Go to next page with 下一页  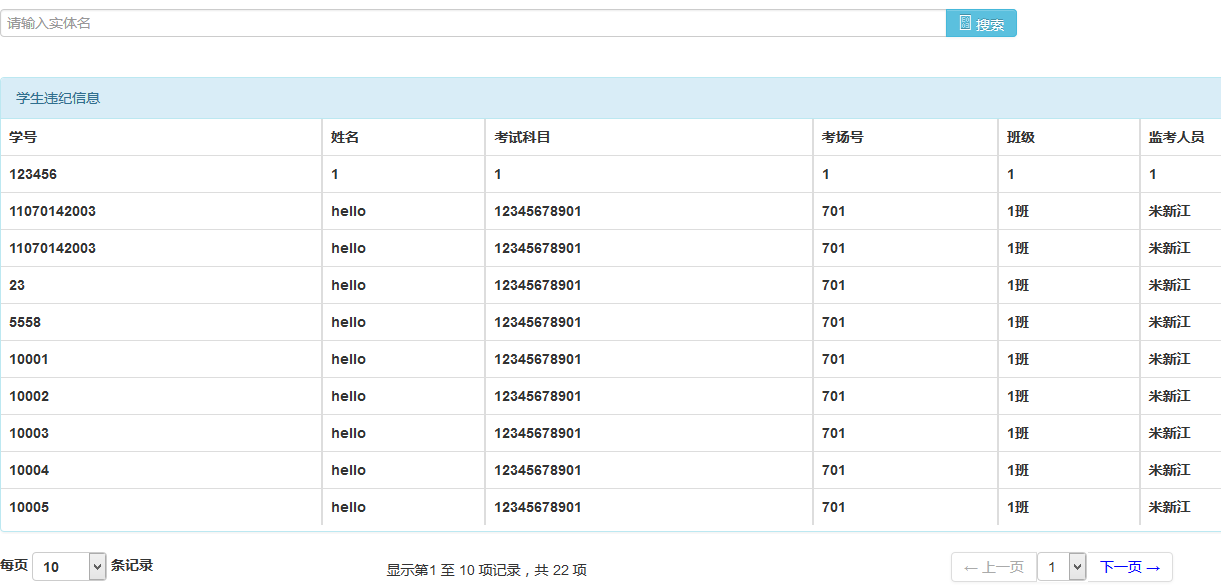[x=1129, y=567]
